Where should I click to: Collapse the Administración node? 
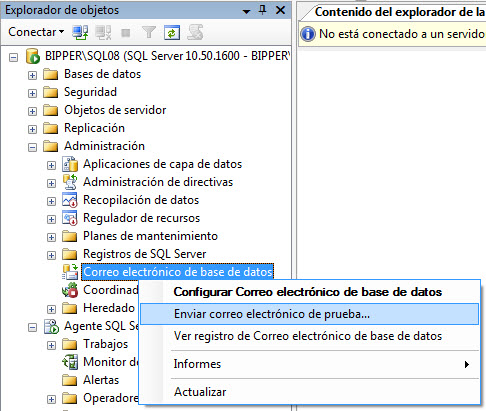[x=32, y=147]
